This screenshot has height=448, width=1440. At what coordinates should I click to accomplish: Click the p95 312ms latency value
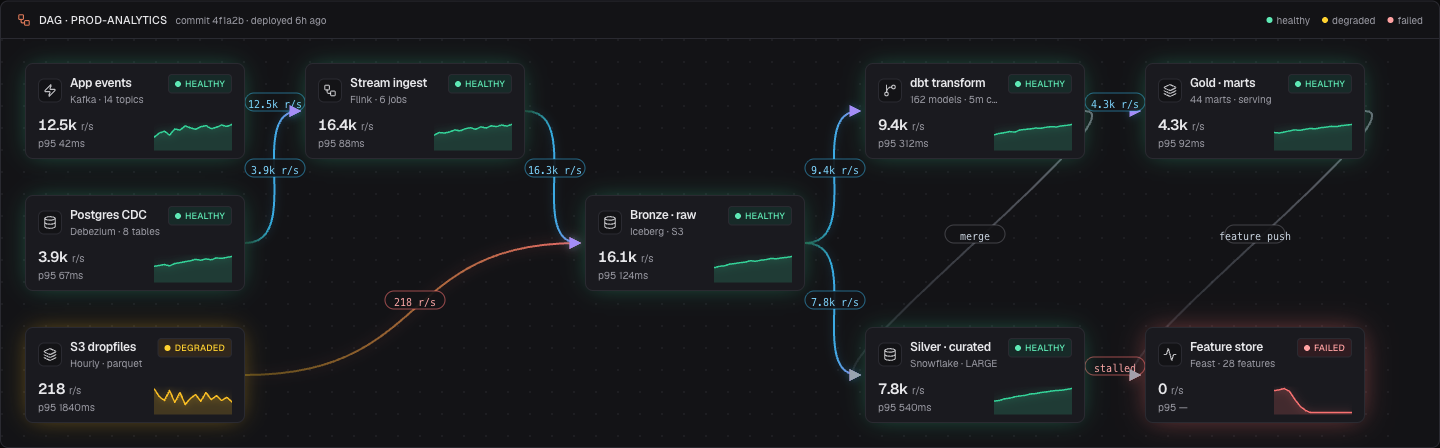coord(904,144)
